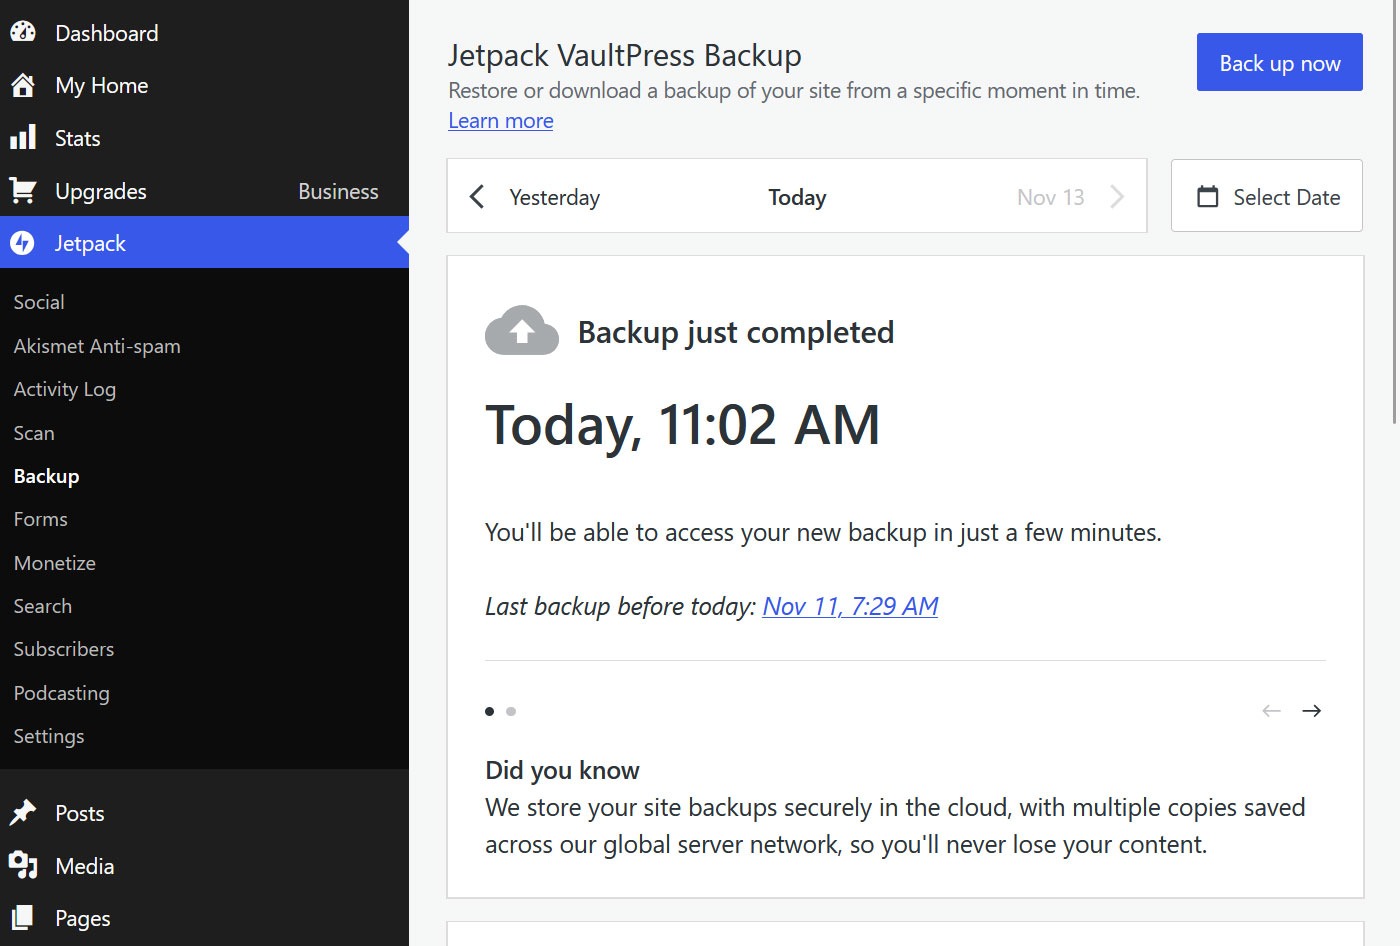Open the Learn more link
1400x946 pixels.
point(500,120)
